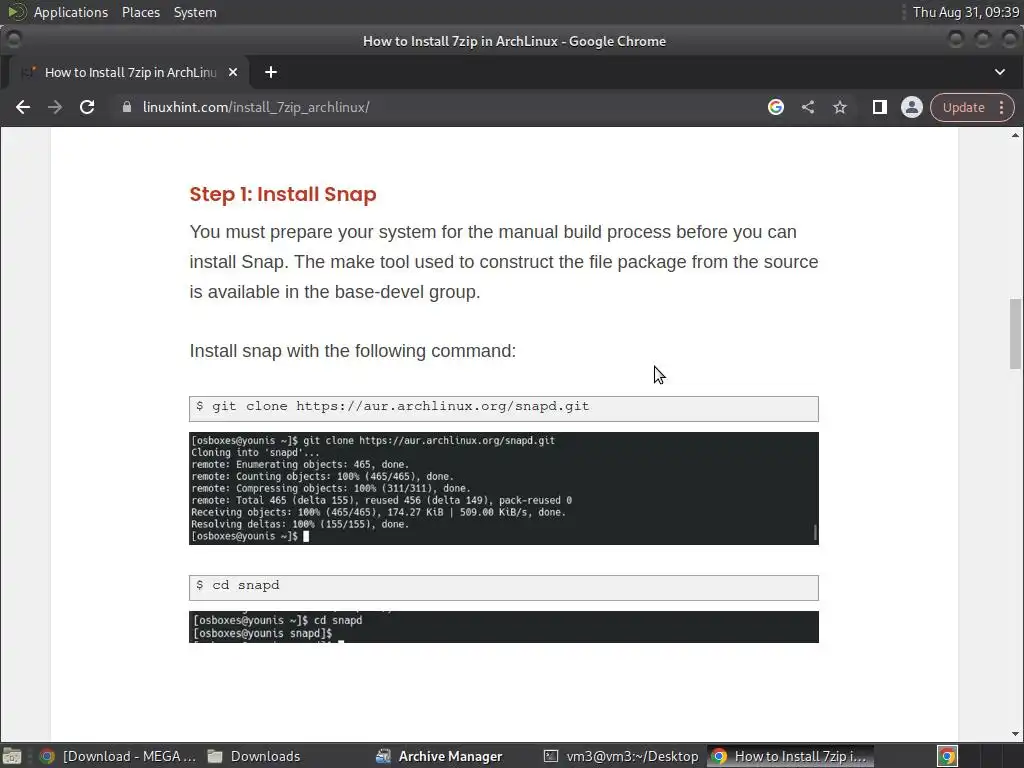Click the clock showing Thu Aug 31
1024x768 pixels.
965,12
